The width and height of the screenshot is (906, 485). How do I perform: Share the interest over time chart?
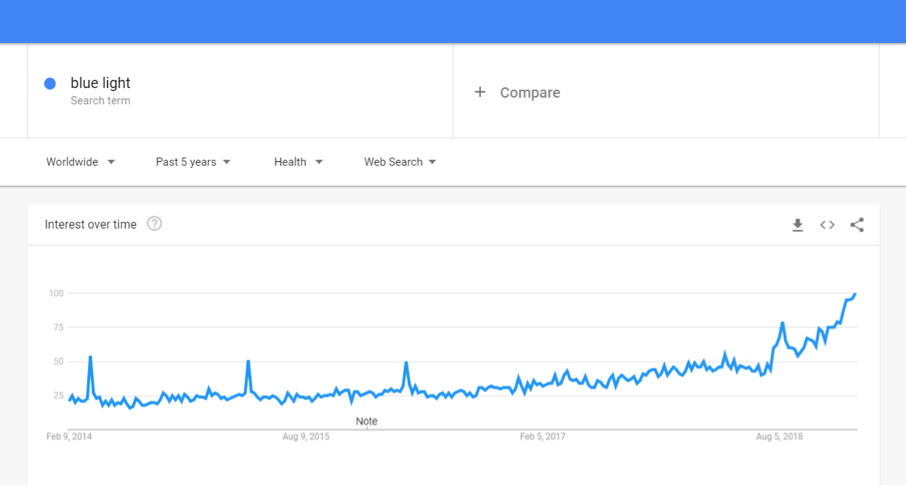click(x=857, y=225)
